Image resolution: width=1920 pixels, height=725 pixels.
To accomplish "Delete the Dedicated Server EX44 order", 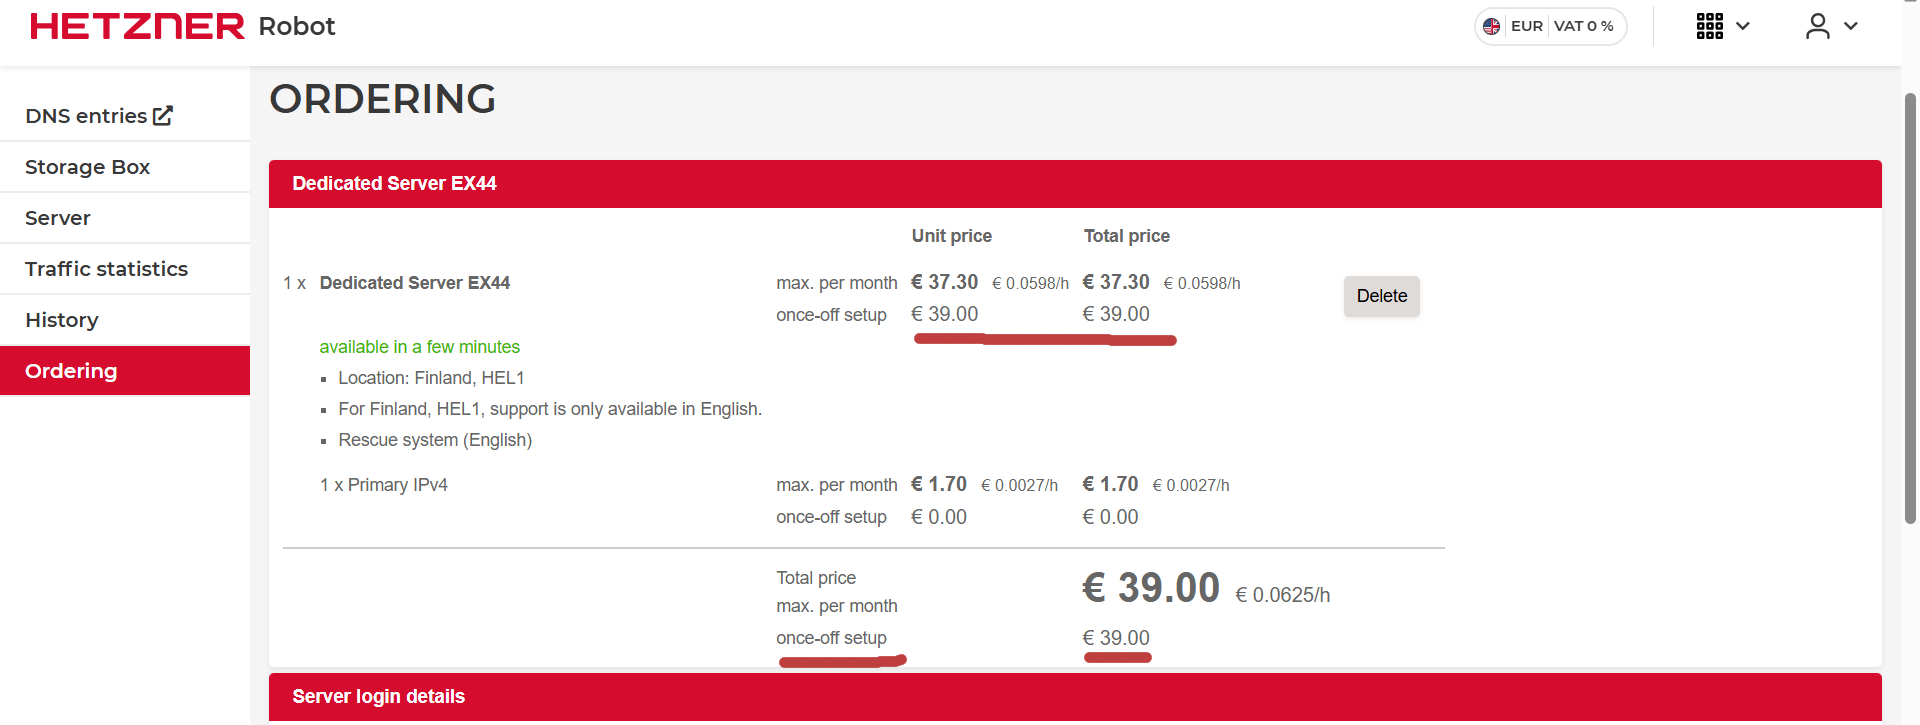I will pyautogui.click(x=1381, y=296).
